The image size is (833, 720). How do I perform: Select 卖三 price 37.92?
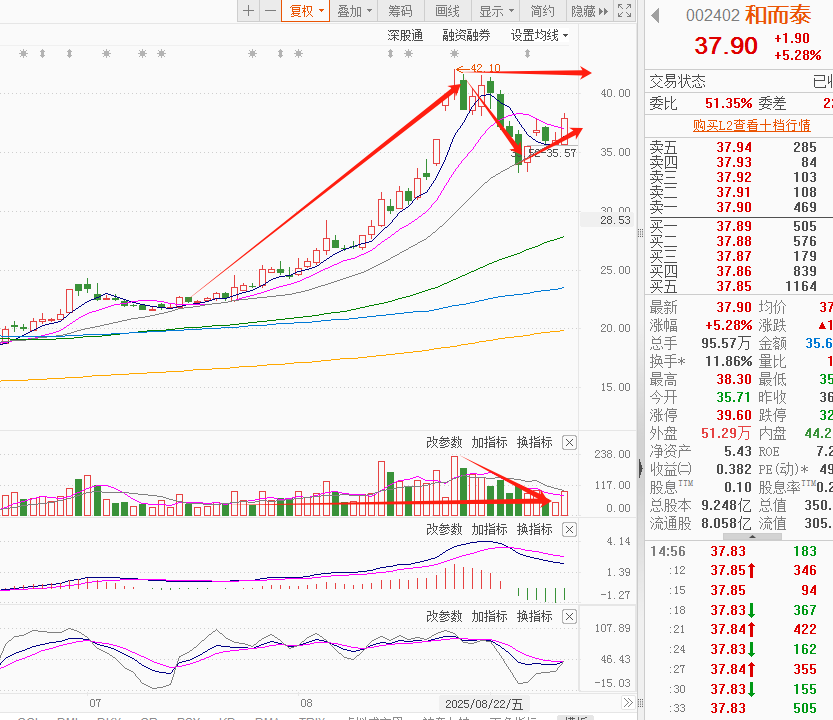pyautogui.click(x=734, y=177)
